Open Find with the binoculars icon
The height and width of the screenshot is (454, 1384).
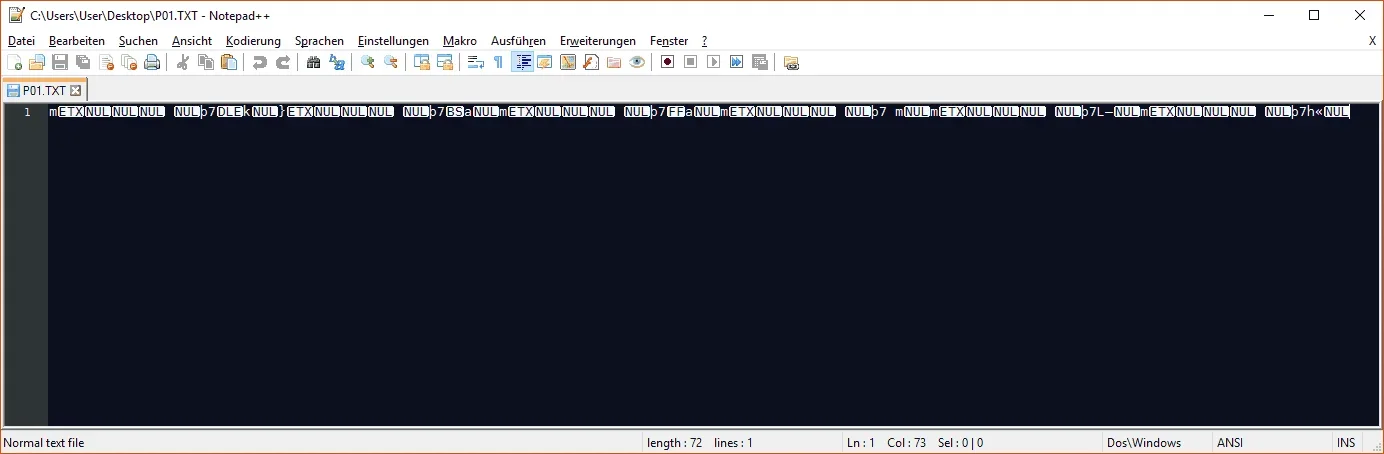pos(314,62)
